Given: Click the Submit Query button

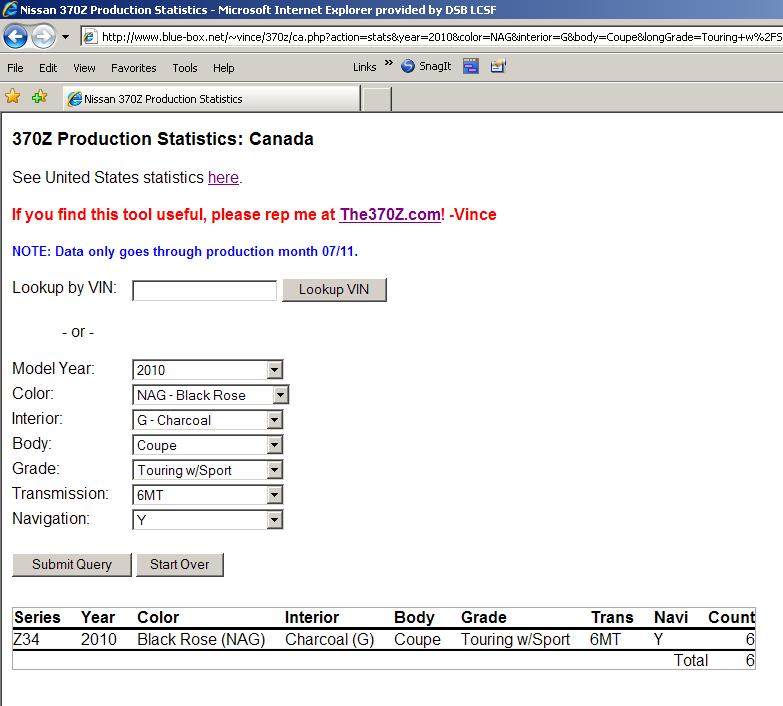Looking at the screenshot, I should click(x=72, y=565).
